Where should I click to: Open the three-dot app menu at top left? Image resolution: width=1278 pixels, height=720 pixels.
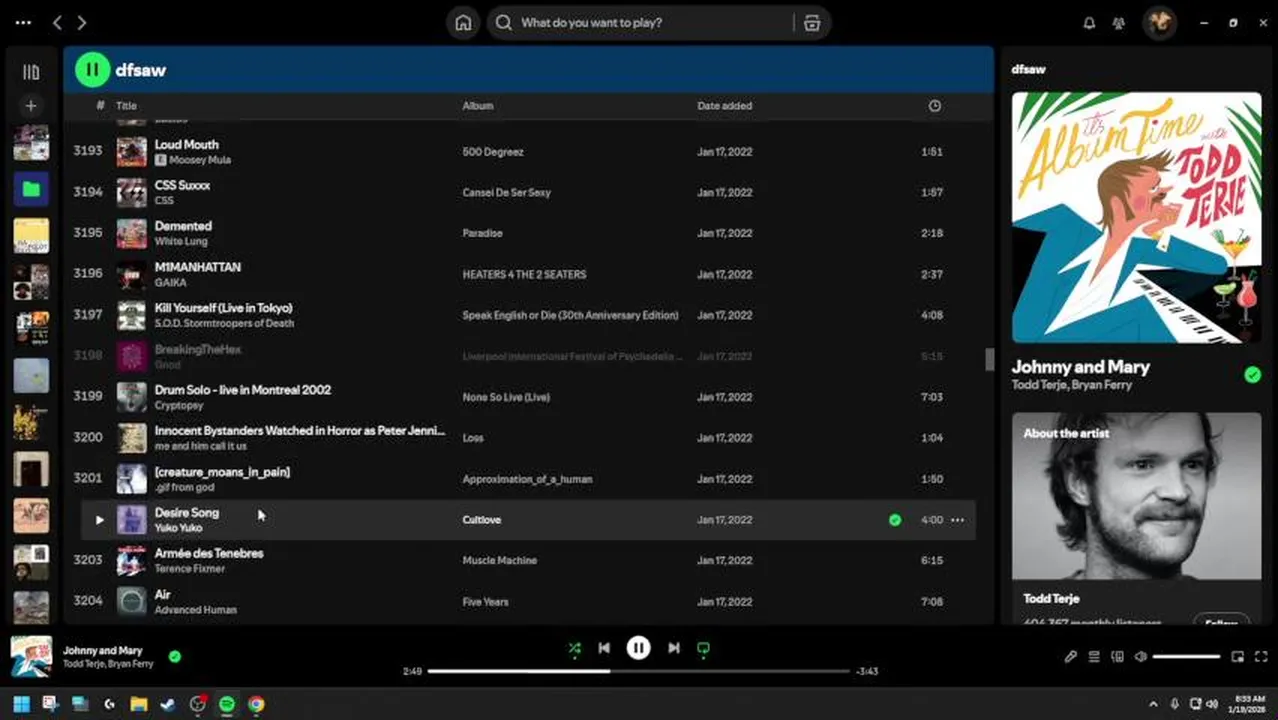(23, 22)
